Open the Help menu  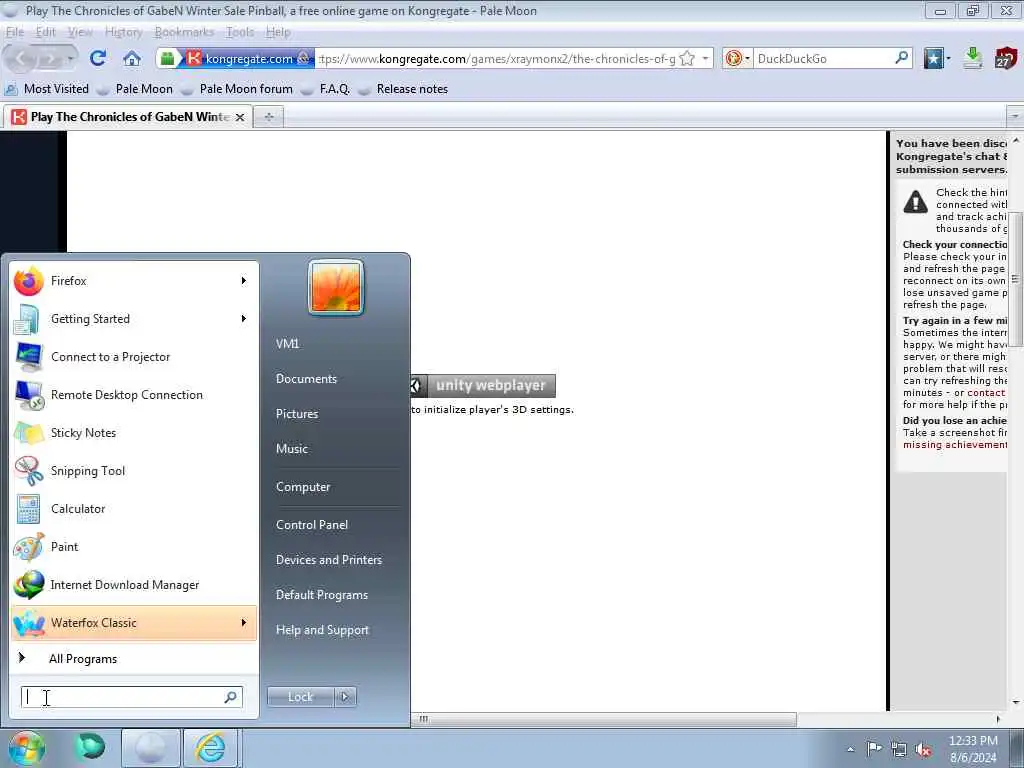tap(278, 32)
